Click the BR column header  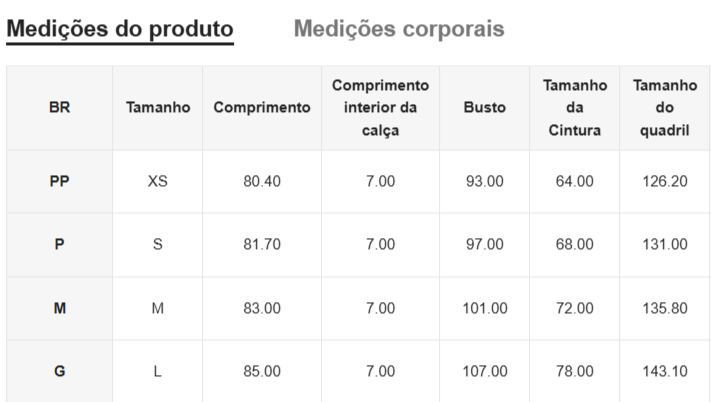[59, 108]
